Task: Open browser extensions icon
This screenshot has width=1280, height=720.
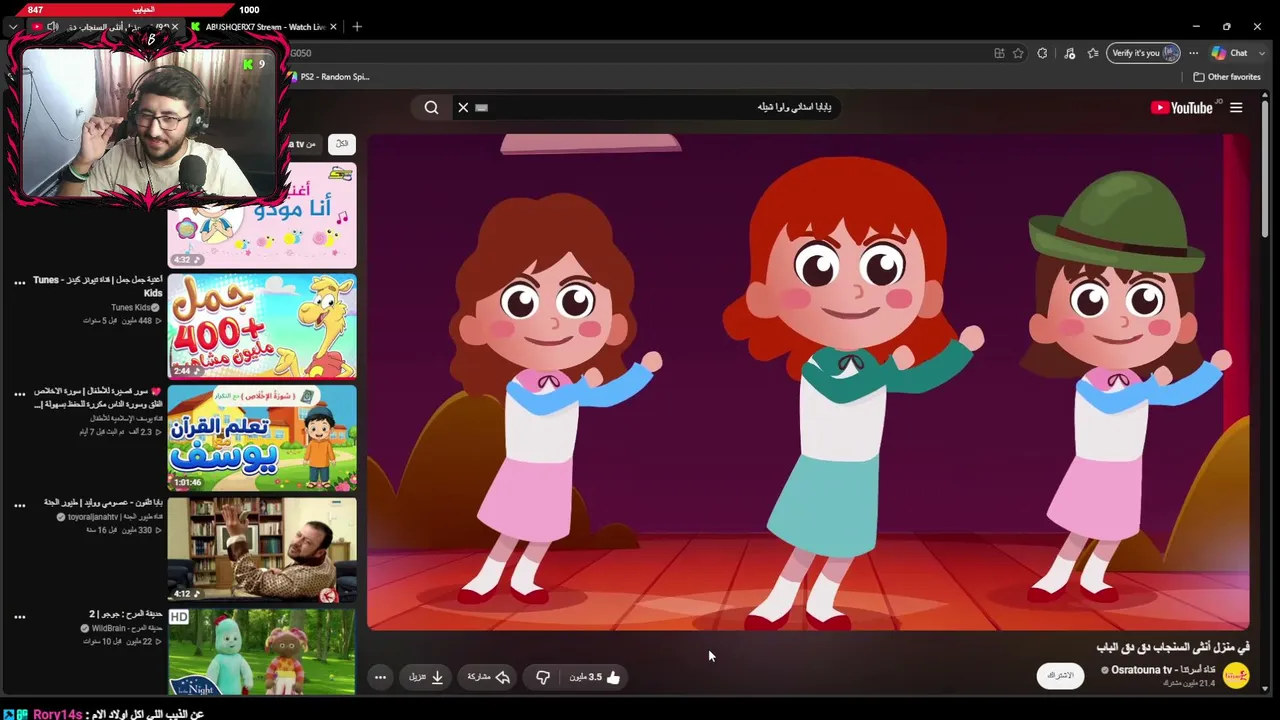Action: click(x=1042, y=53)
